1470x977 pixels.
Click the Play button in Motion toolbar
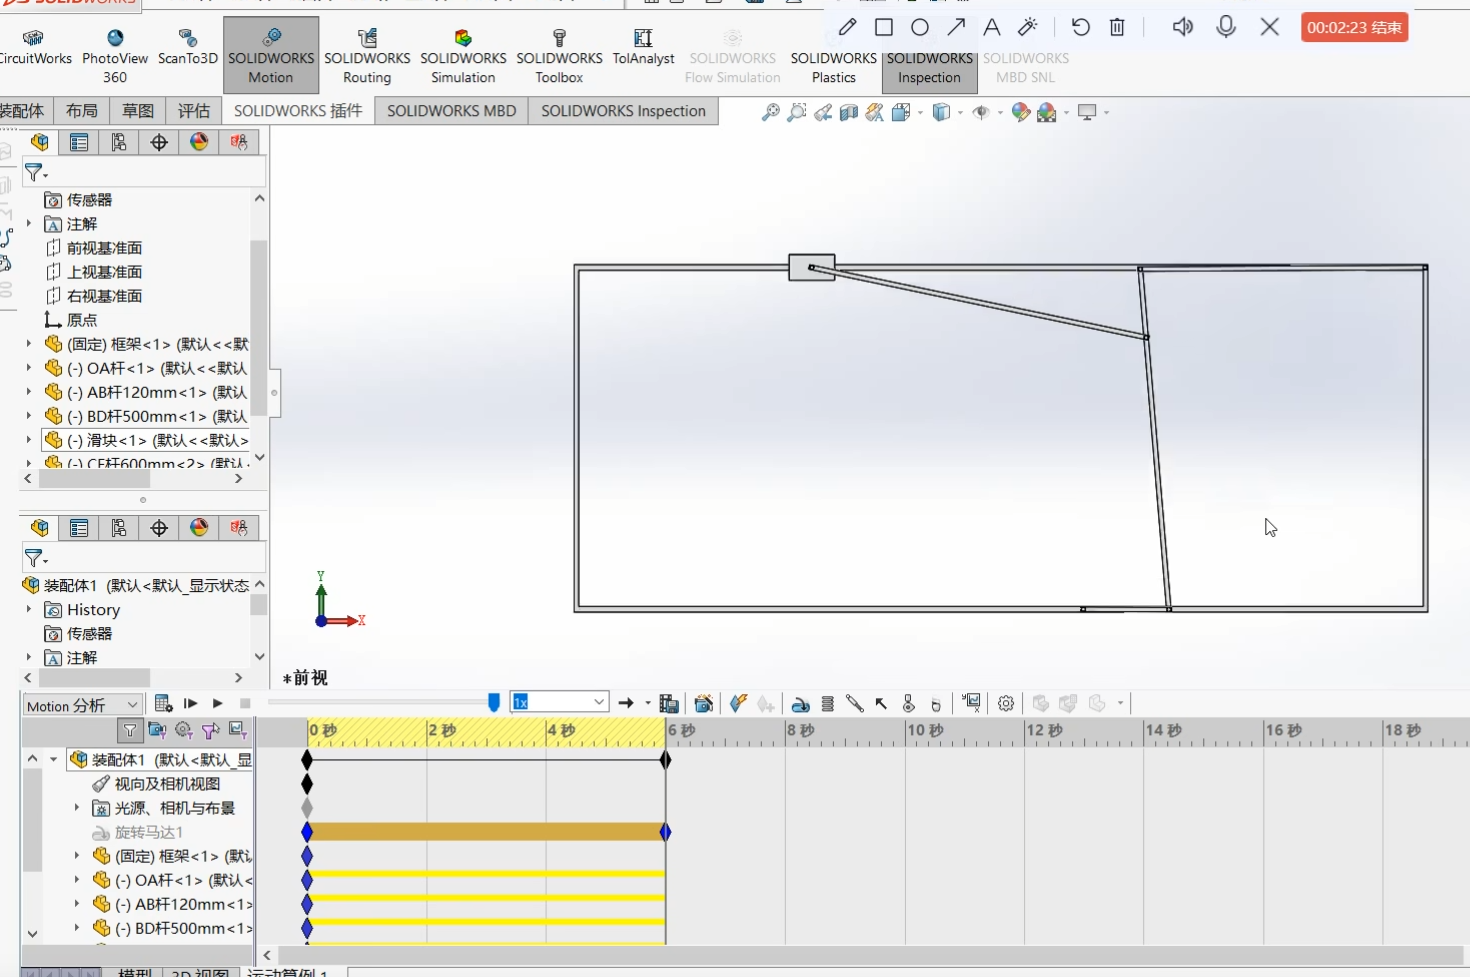tap(217, 703)
